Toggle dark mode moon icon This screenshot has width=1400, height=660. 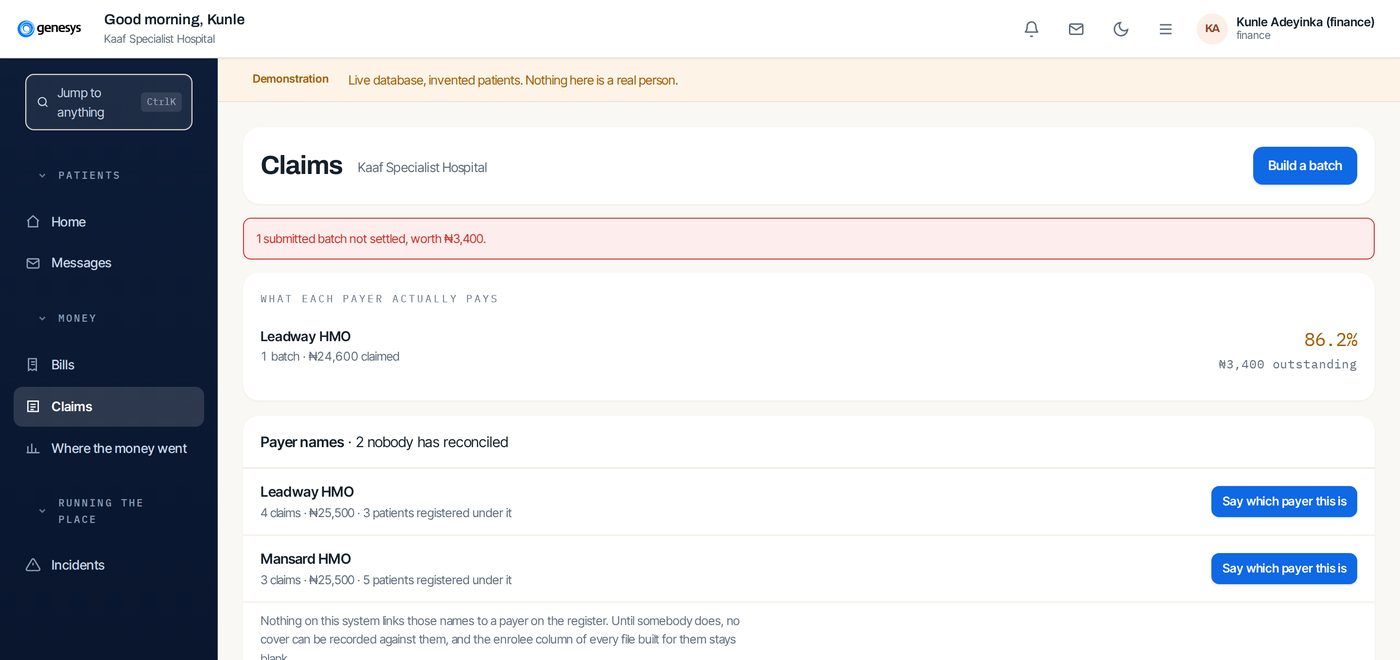[1121, 29]
